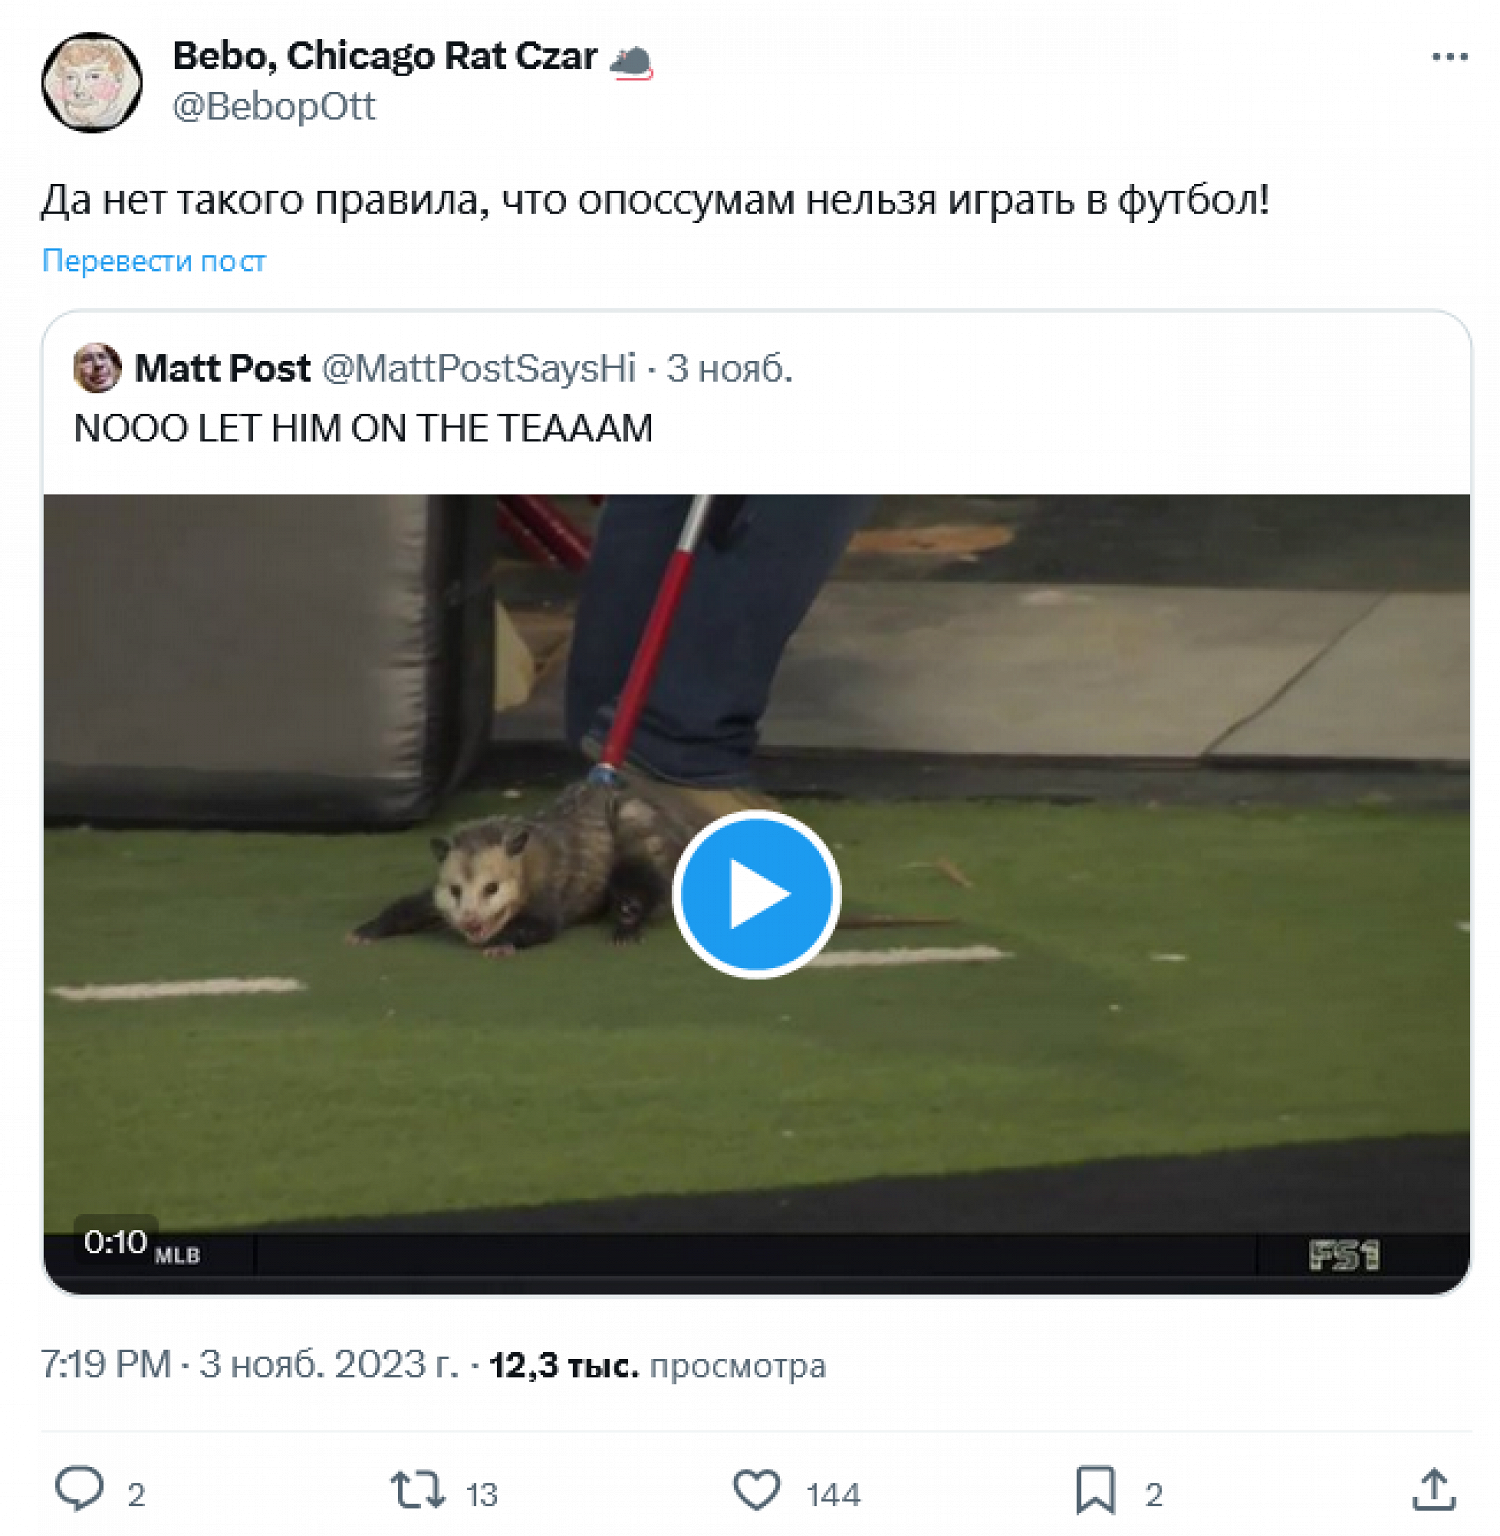1500x1536 pixels.
Task: Click the quoted post date "3 нояб."
Action: coord(729,368)
